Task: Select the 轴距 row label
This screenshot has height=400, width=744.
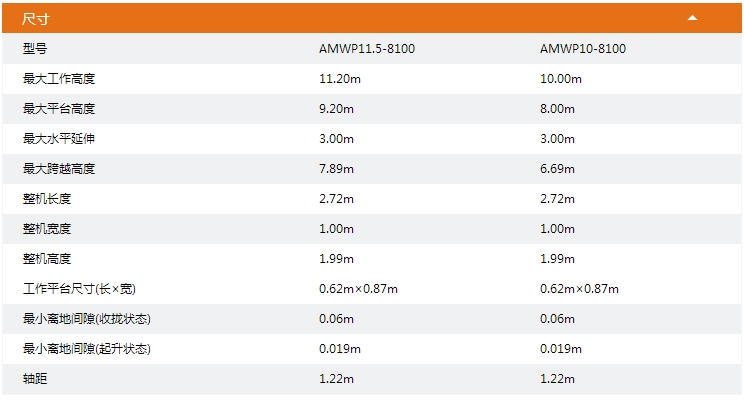Action: 35,378
